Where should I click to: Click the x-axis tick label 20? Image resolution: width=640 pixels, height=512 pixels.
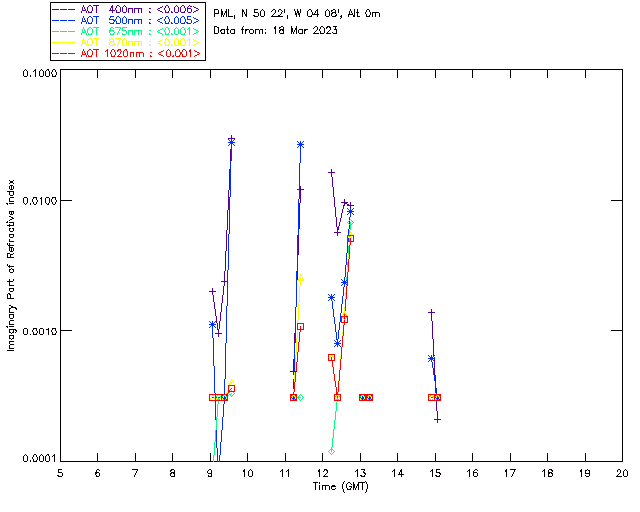[x=622, y=474]
